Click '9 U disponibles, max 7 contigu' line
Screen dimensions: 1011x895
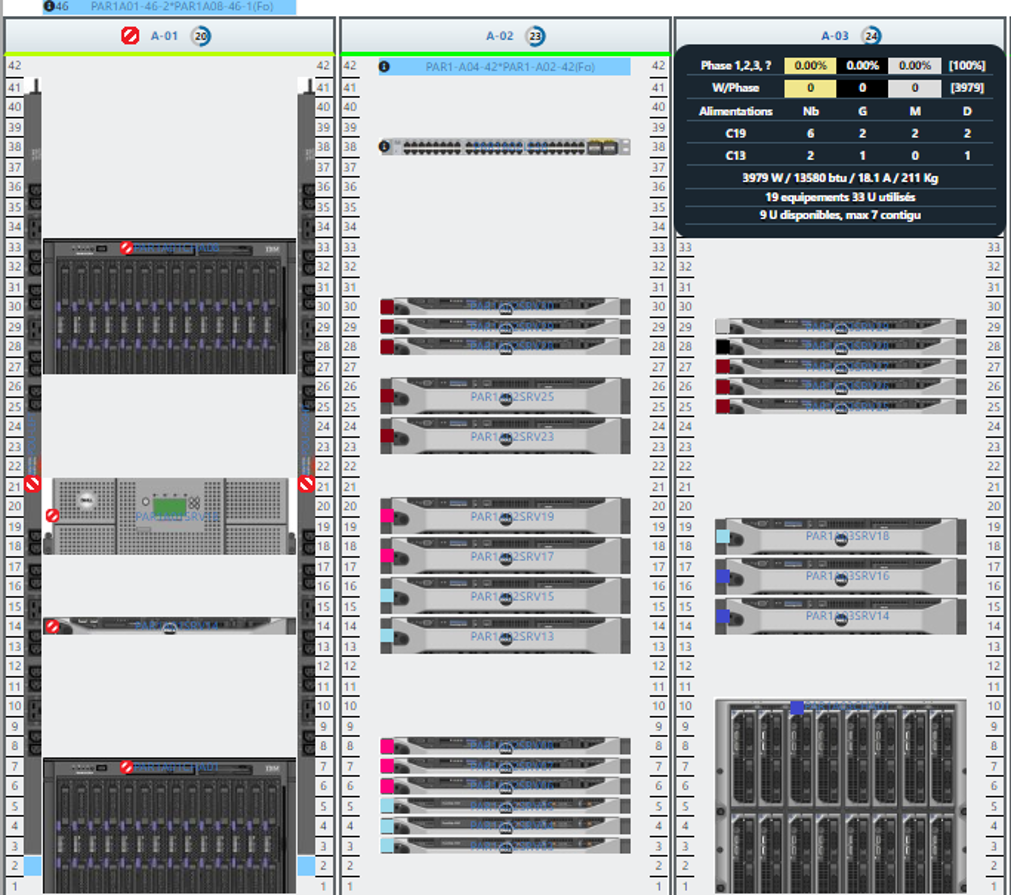pyautogui.click(x=840, y=215)
